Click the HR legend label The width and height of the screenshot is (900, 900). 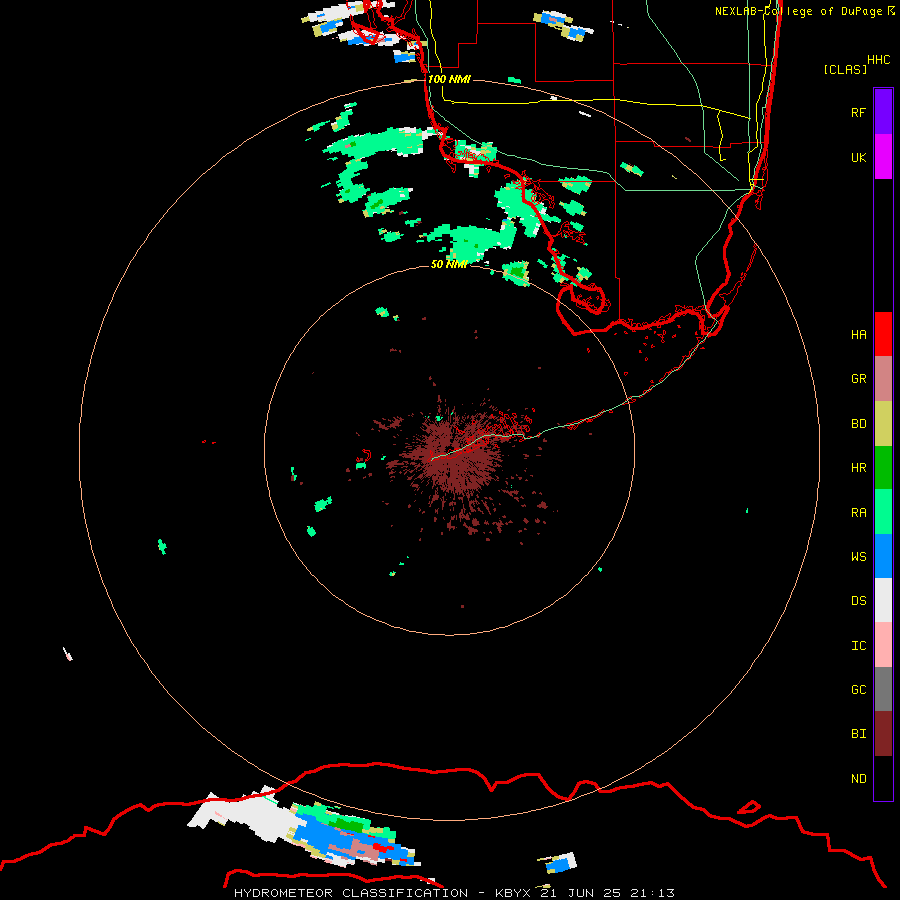point(858,468)
